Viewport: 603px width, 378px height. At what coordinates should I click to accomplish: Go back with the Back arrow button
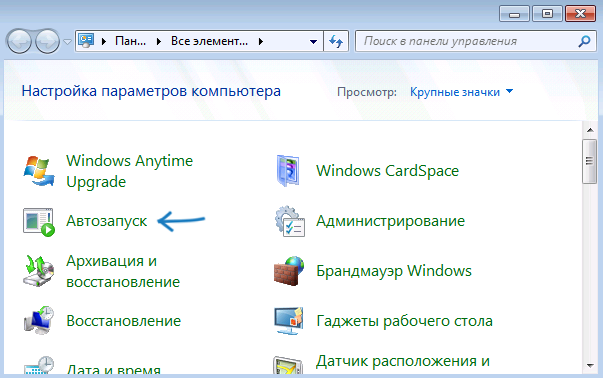tap(19, 41)
